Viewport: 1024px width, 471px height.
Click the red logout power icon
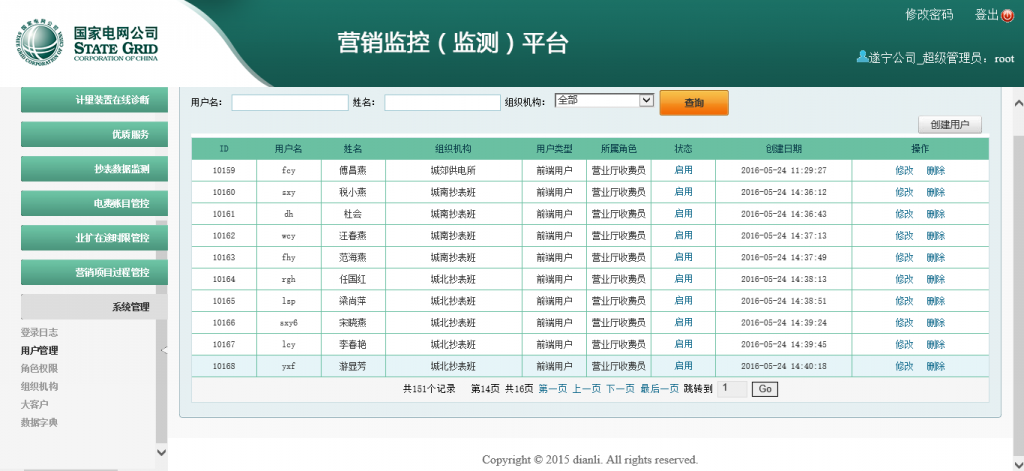click(1007, 16)
